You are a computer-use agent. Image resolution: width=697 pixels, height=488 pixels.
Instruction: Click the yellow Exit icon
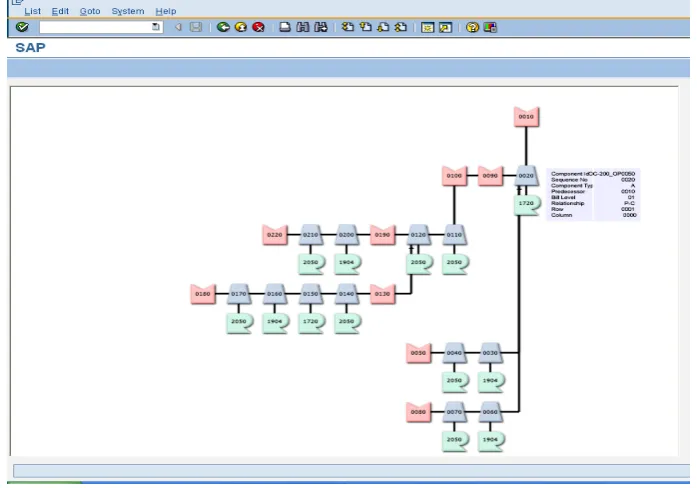coord(241,27)
